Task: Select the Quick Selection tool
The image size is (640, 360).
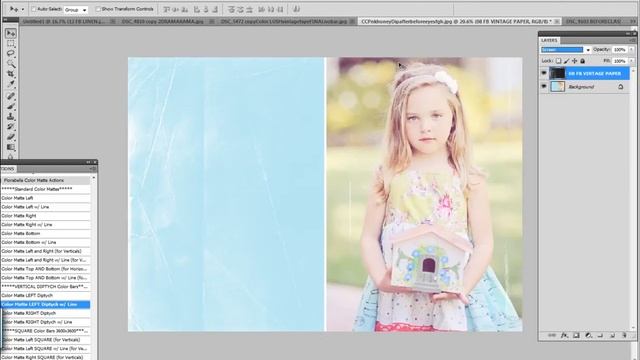Action: tap(11, 64)
